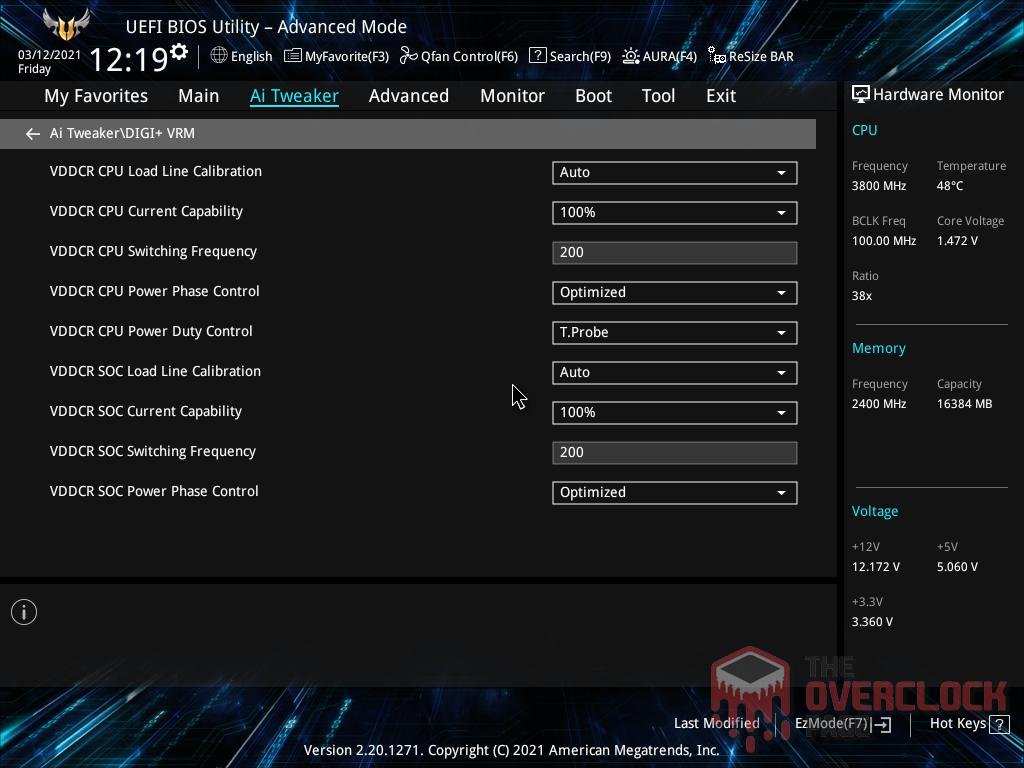Click the back arrow on DIGI+ VRM breadcrumb
The width and height of the screenshot is (1024, 768).
coord(32,133)
